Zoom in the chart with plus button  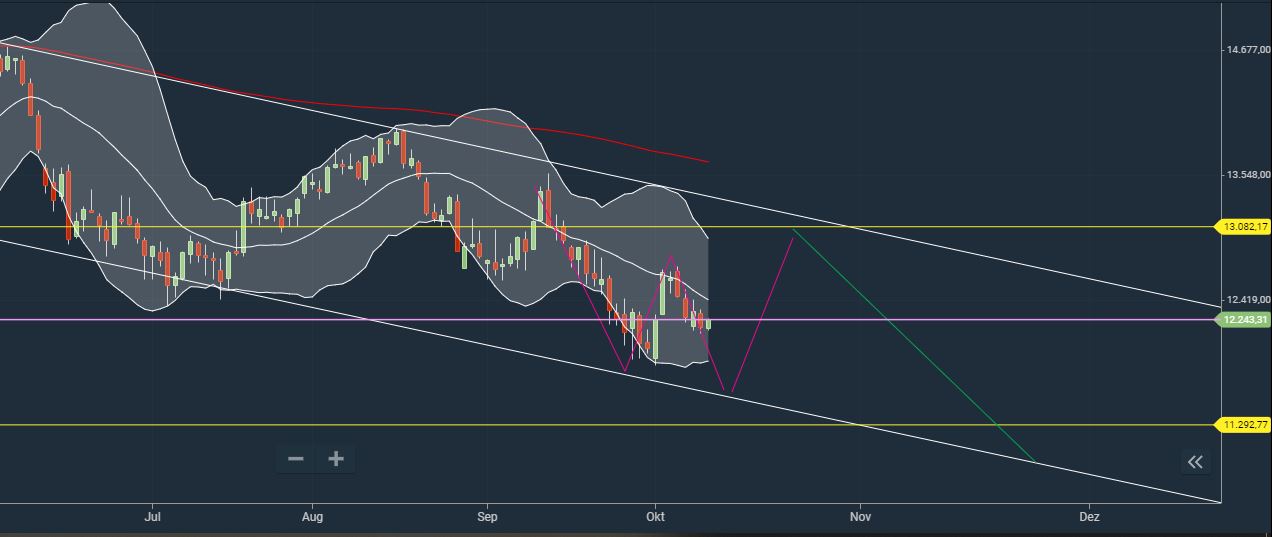tap(336, 459)
